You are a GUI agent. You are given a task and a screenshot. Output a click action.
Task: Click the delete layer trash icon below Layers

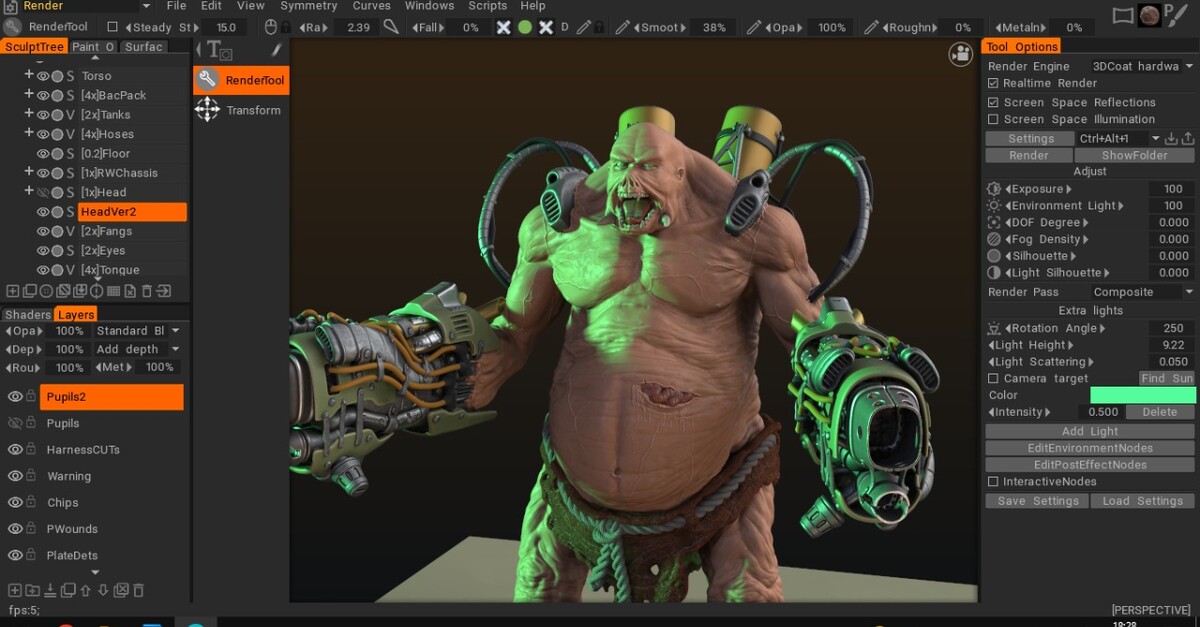(138, 590)
